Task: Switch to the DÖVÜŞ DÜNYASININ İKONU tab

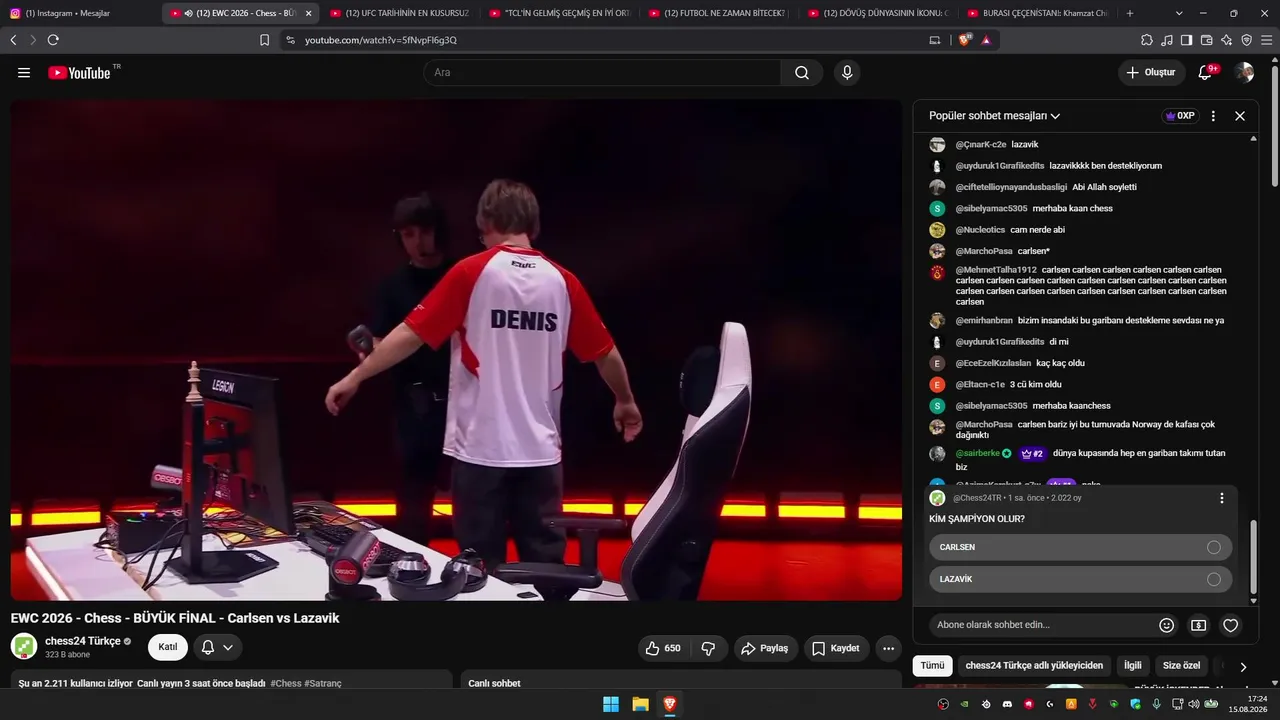Action: point(879,13)
